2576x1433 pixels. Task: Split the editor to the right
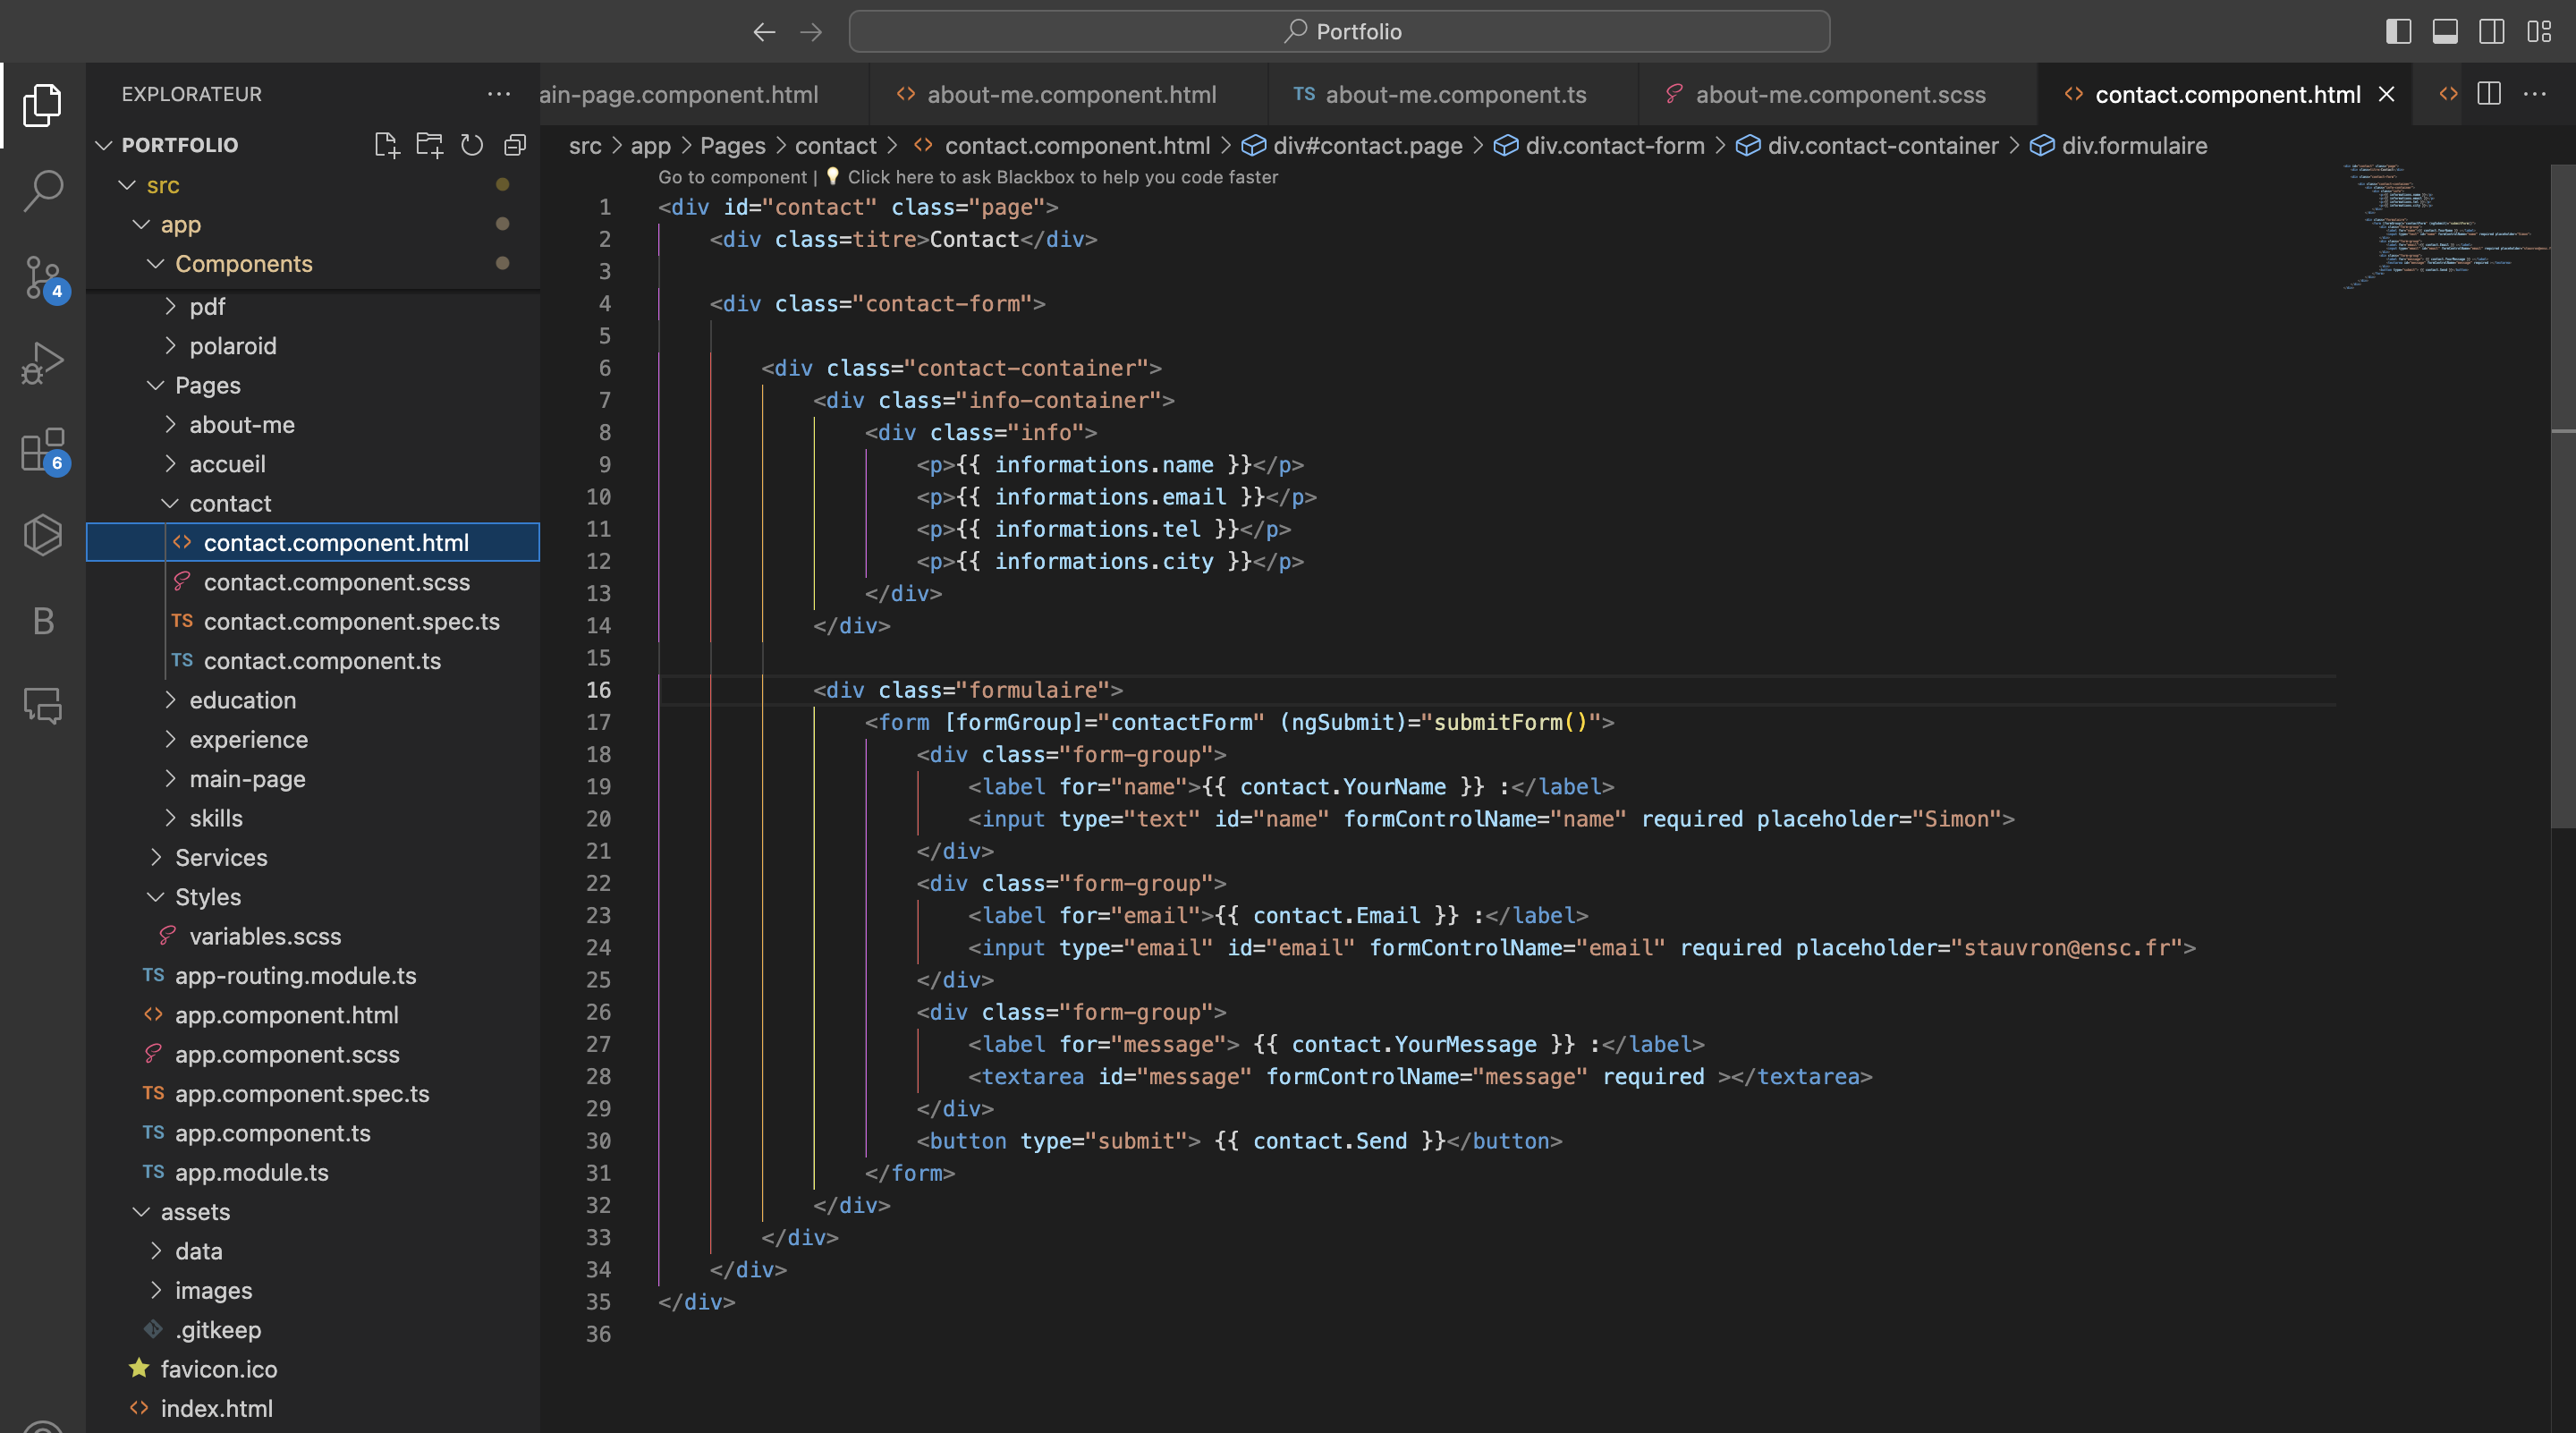tap(2489, 94)
